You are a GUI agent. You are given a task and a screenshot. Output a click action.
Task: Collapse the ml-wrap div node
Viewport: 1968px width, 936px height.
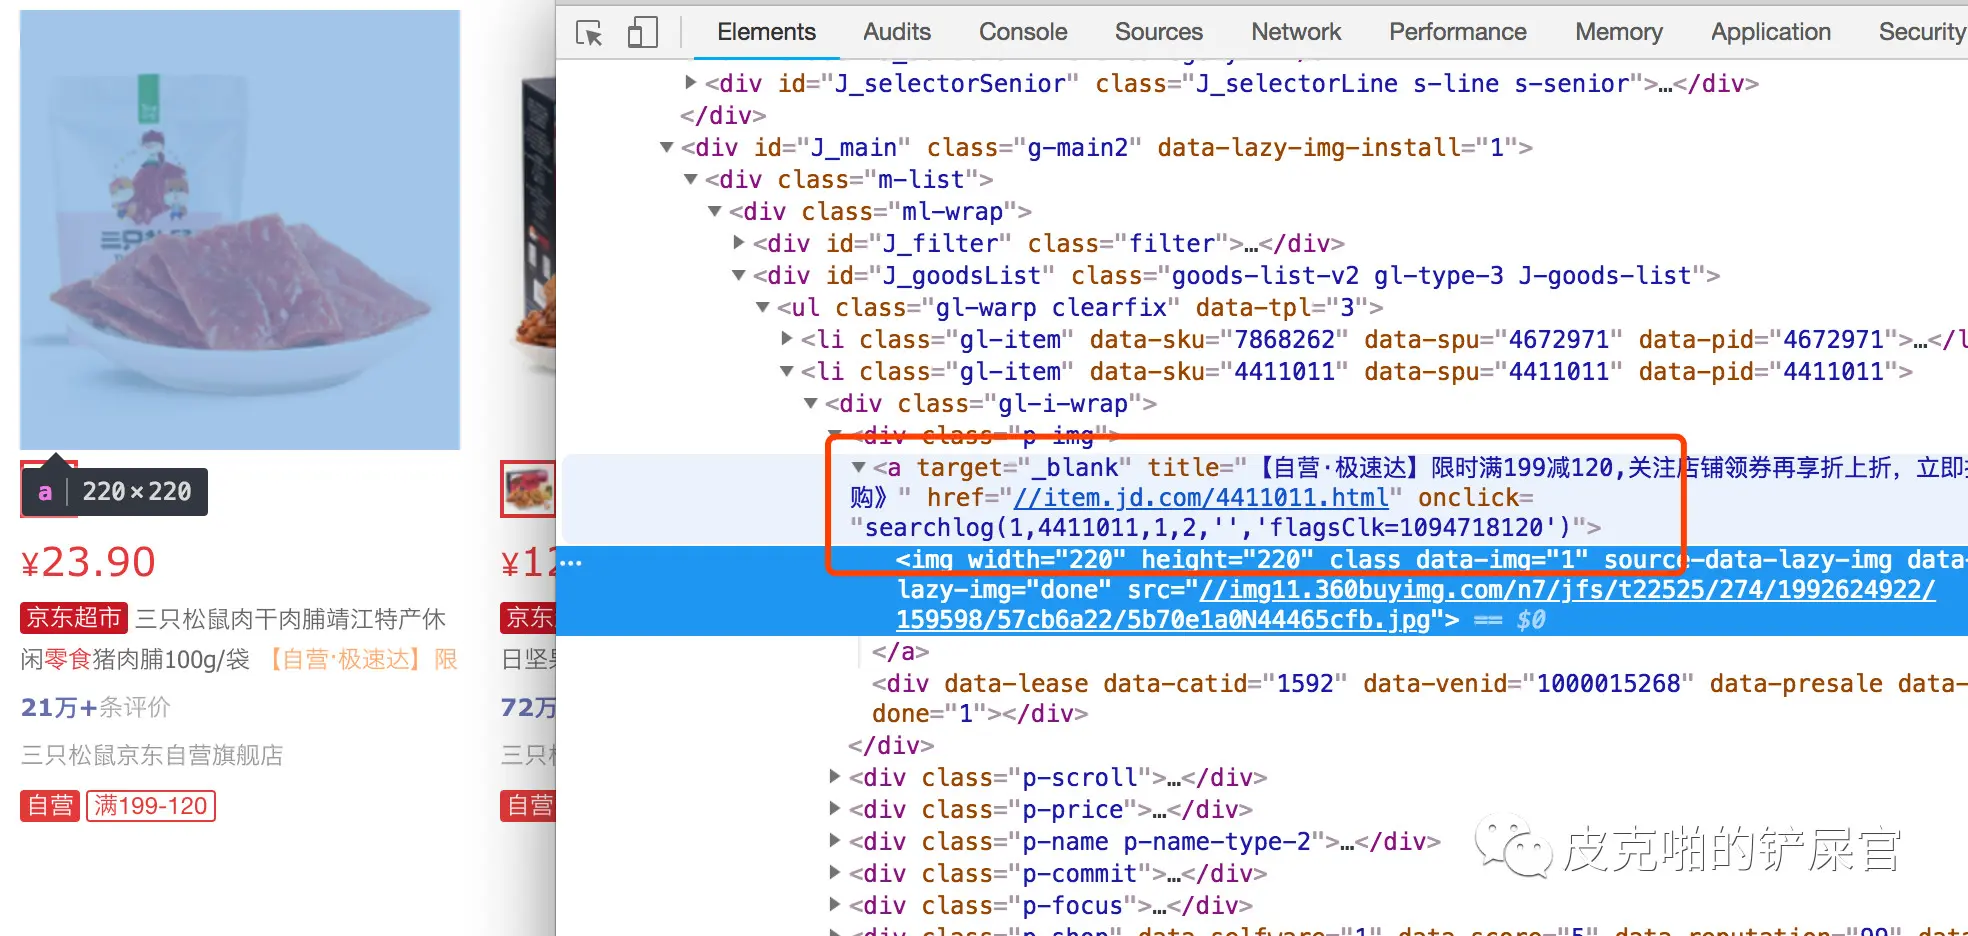point(715,211)
